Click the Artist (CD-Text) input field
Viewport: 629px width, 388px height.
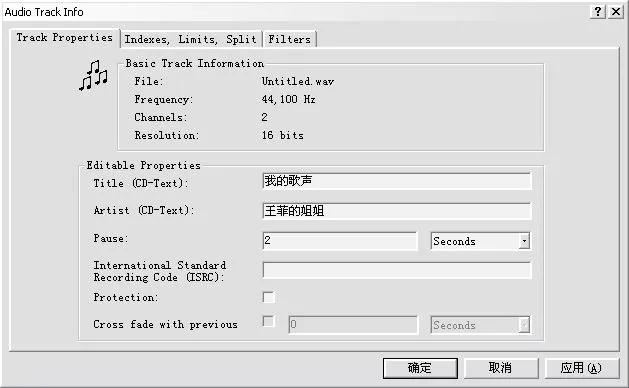click(x=397, y=211)
